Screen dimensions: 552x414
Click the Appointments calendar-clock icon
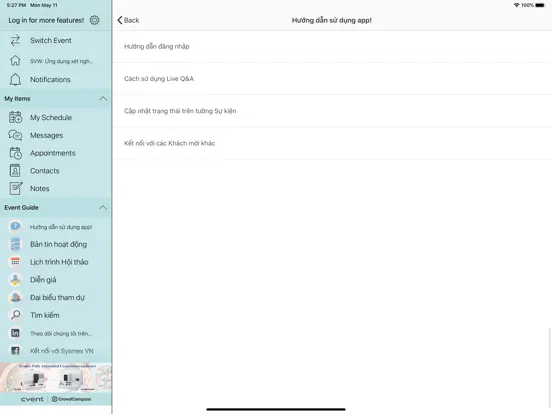click(x=15, y=153)
